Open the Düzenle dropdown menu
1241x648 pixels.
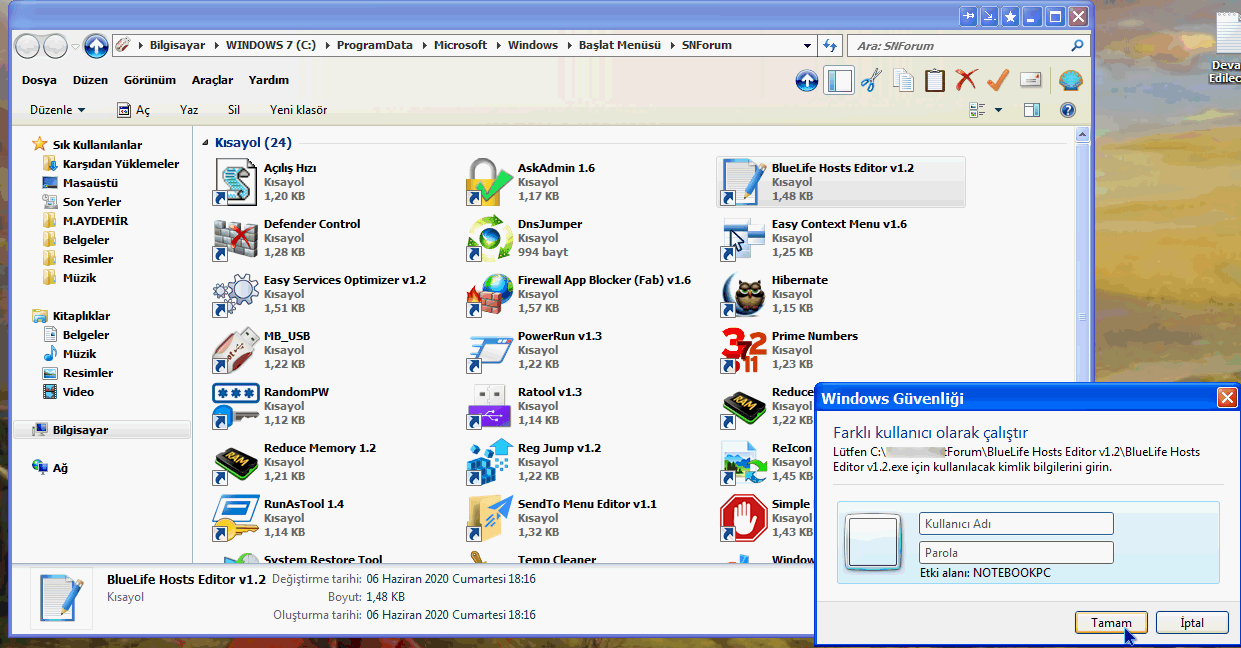coord(58,110)
